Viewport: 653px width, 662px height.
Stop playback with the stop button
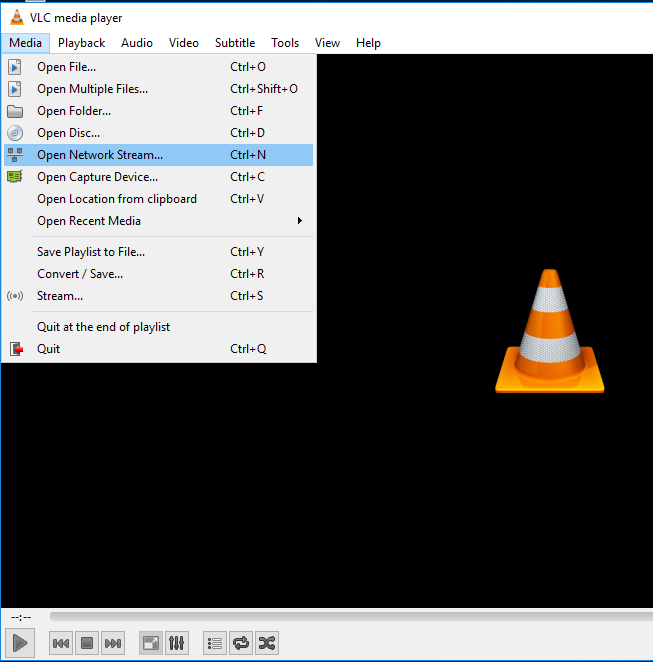[x=87, y=643]
